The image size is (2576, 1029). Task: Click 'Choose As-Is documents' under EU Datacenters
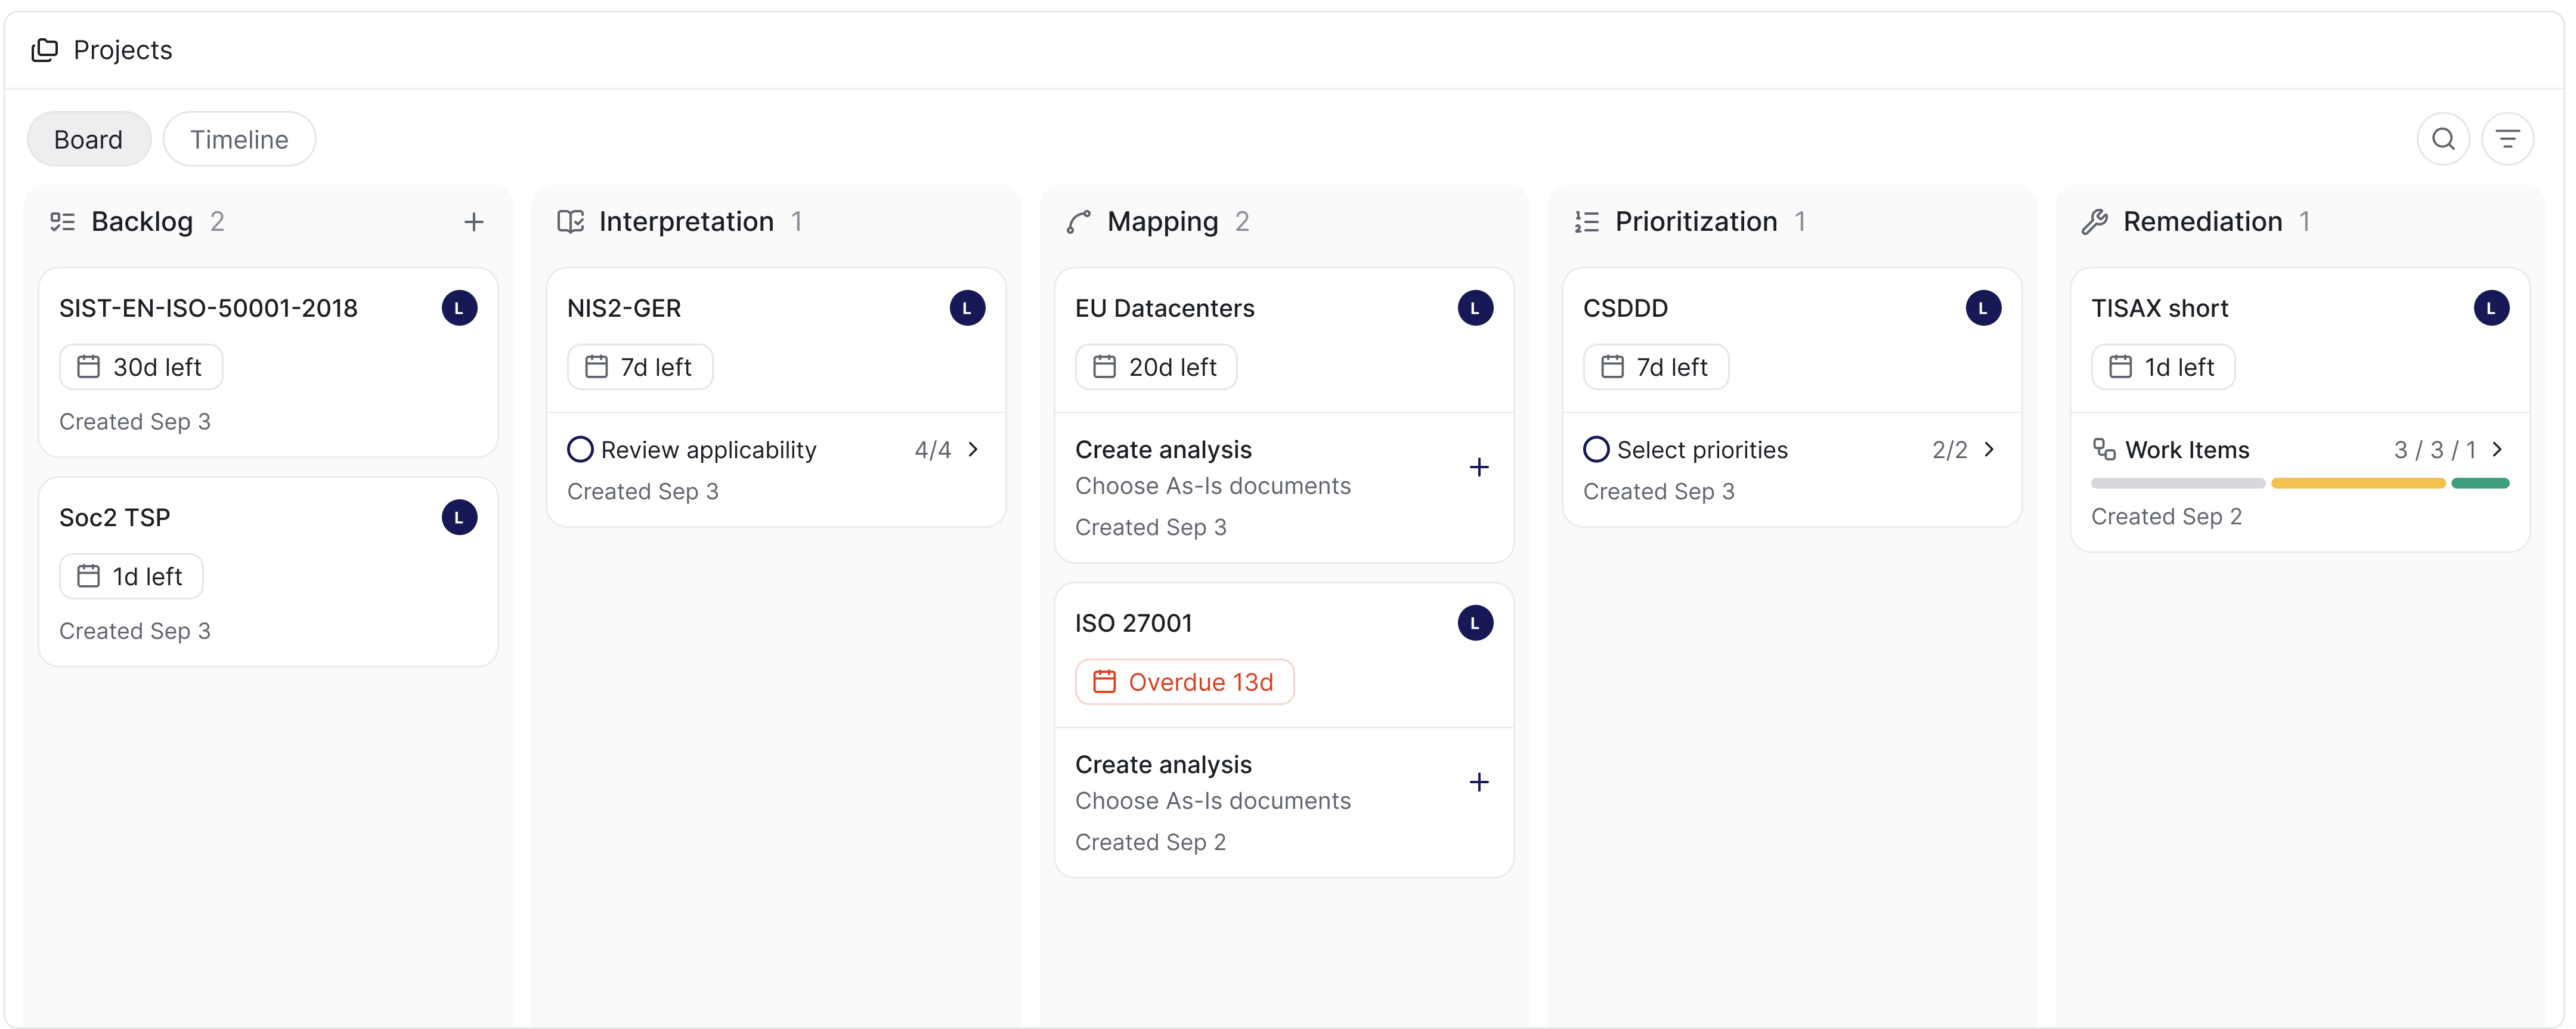[x=1212, y=486]
